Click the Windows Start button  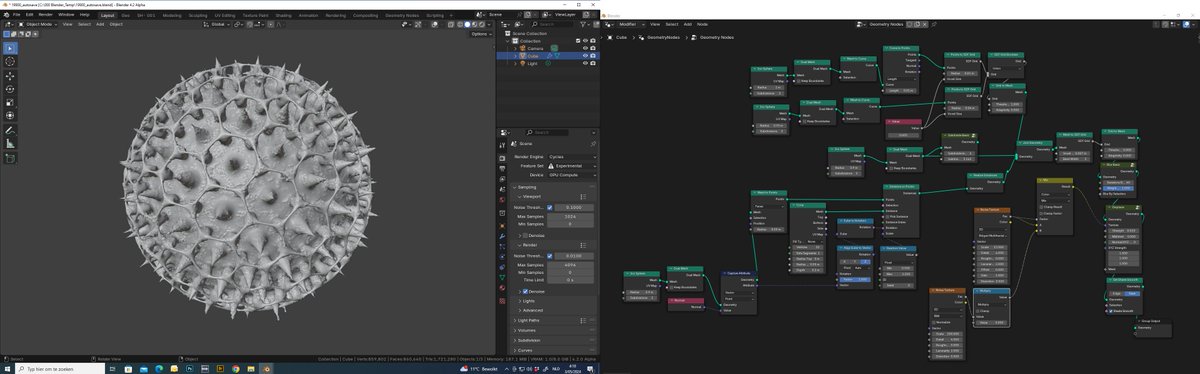6,368
